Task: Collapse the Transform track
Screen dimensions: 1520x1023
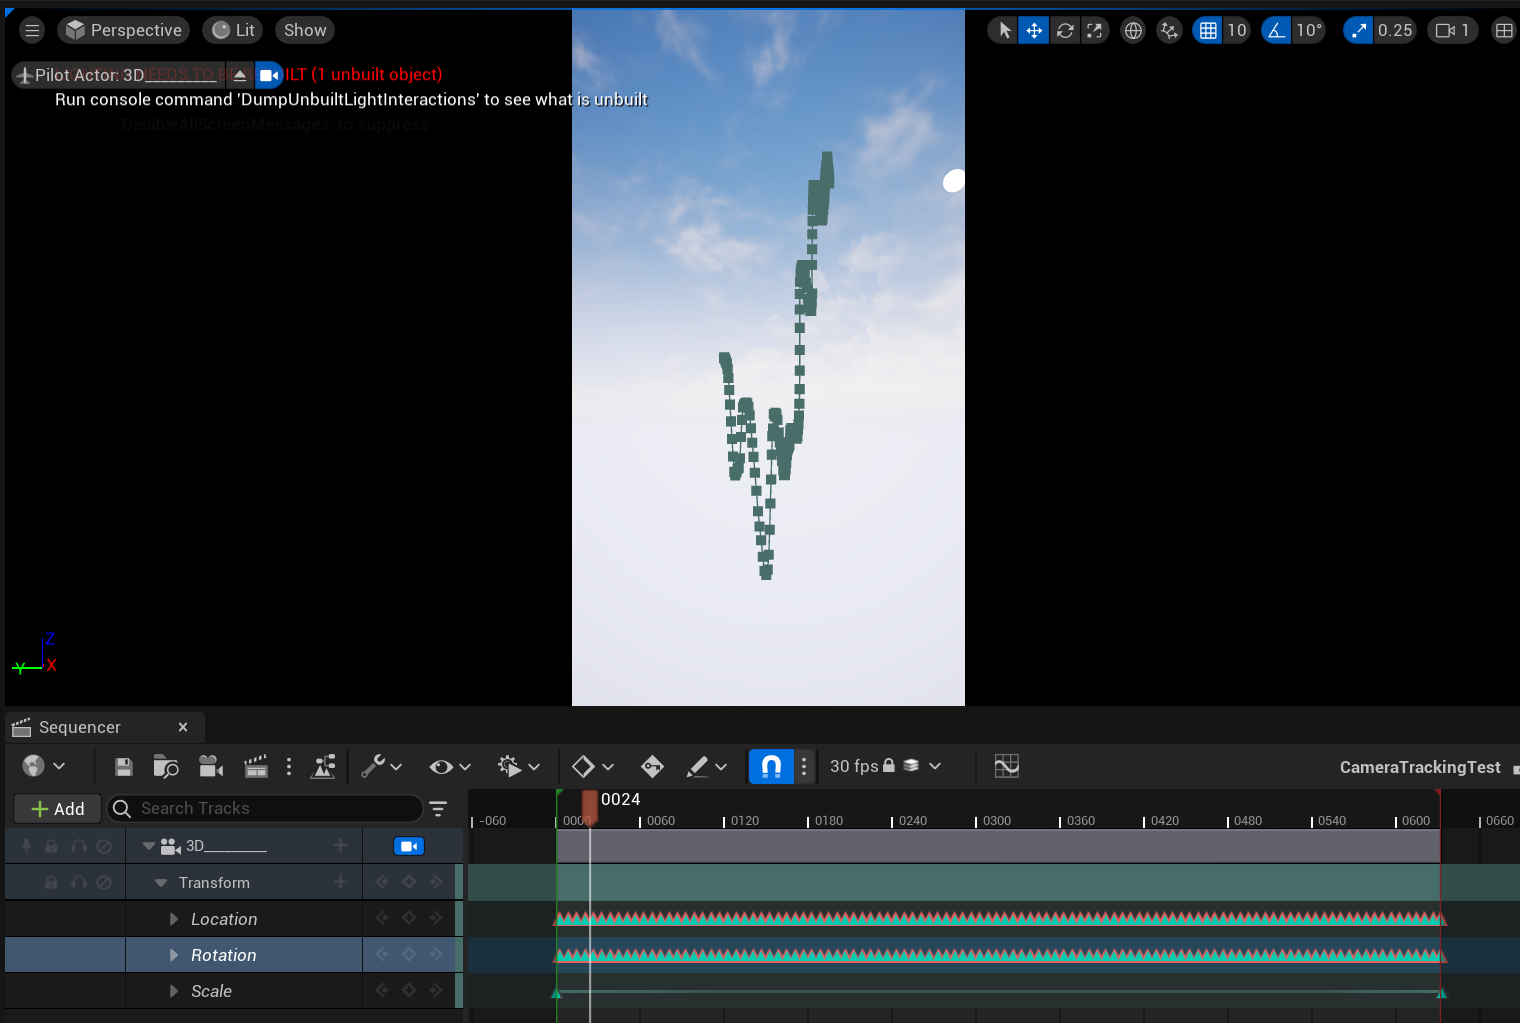Action: (161, 882)
